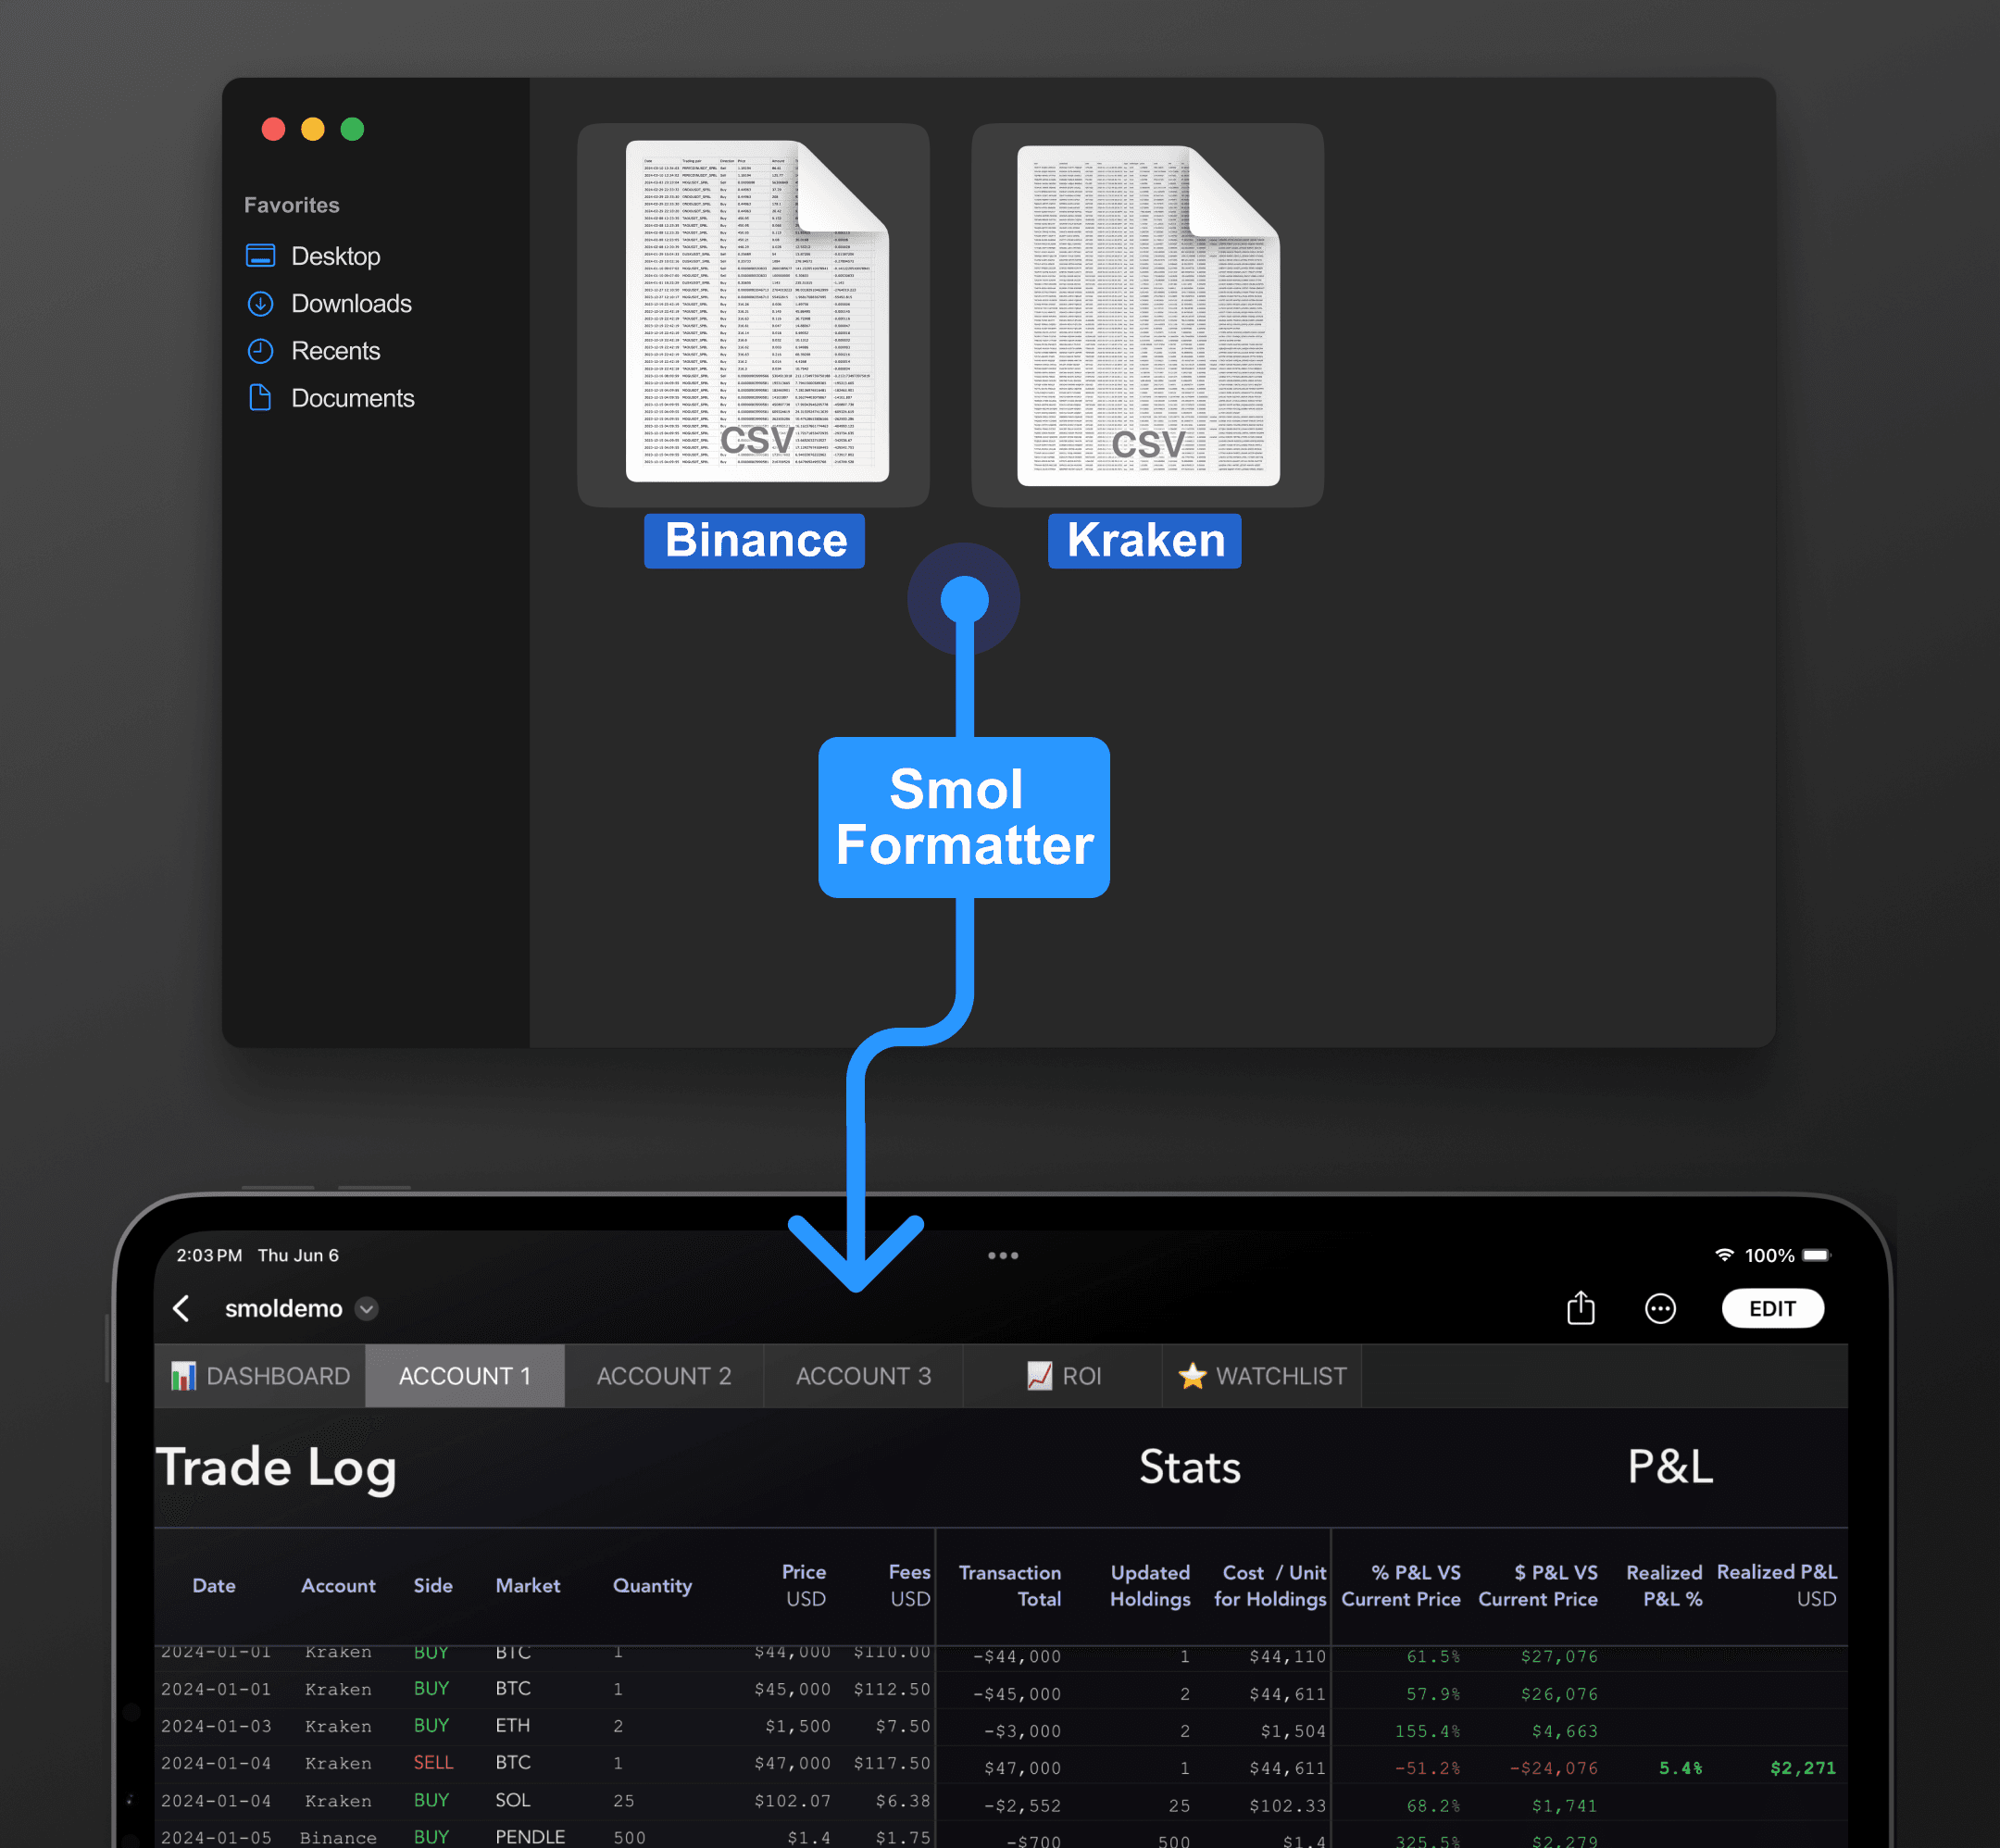2000x1848 pixels.
Task: Tap the share icon in spreadsheet toolbar
Action: coord(1580,1307)
